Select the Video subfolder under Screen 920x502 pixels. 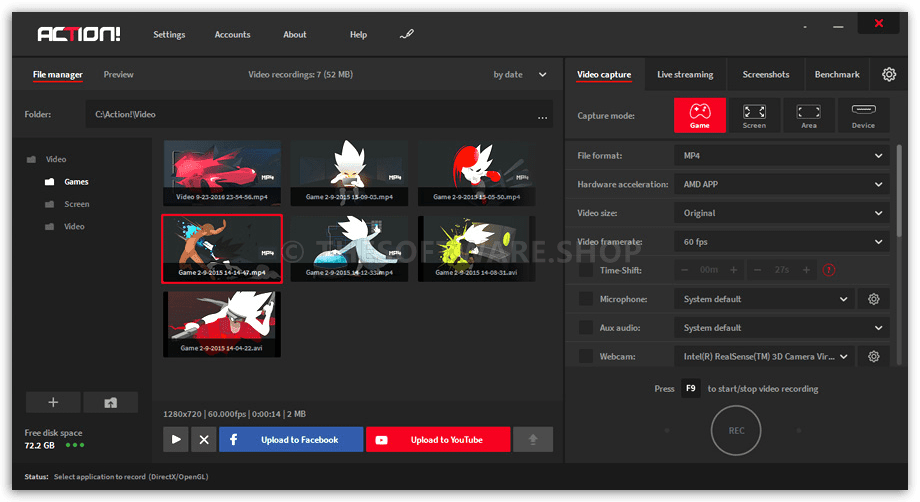click(65, 226)
